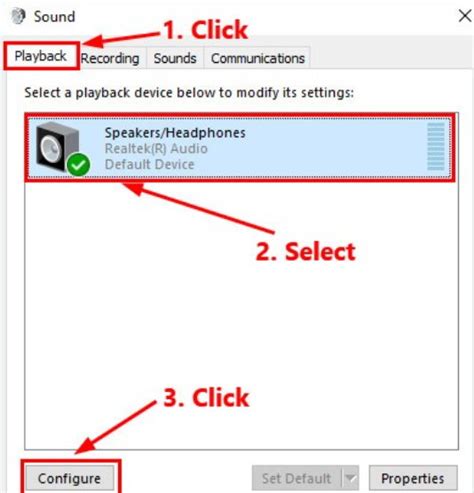Click the Set Default button

click(297, 478)
